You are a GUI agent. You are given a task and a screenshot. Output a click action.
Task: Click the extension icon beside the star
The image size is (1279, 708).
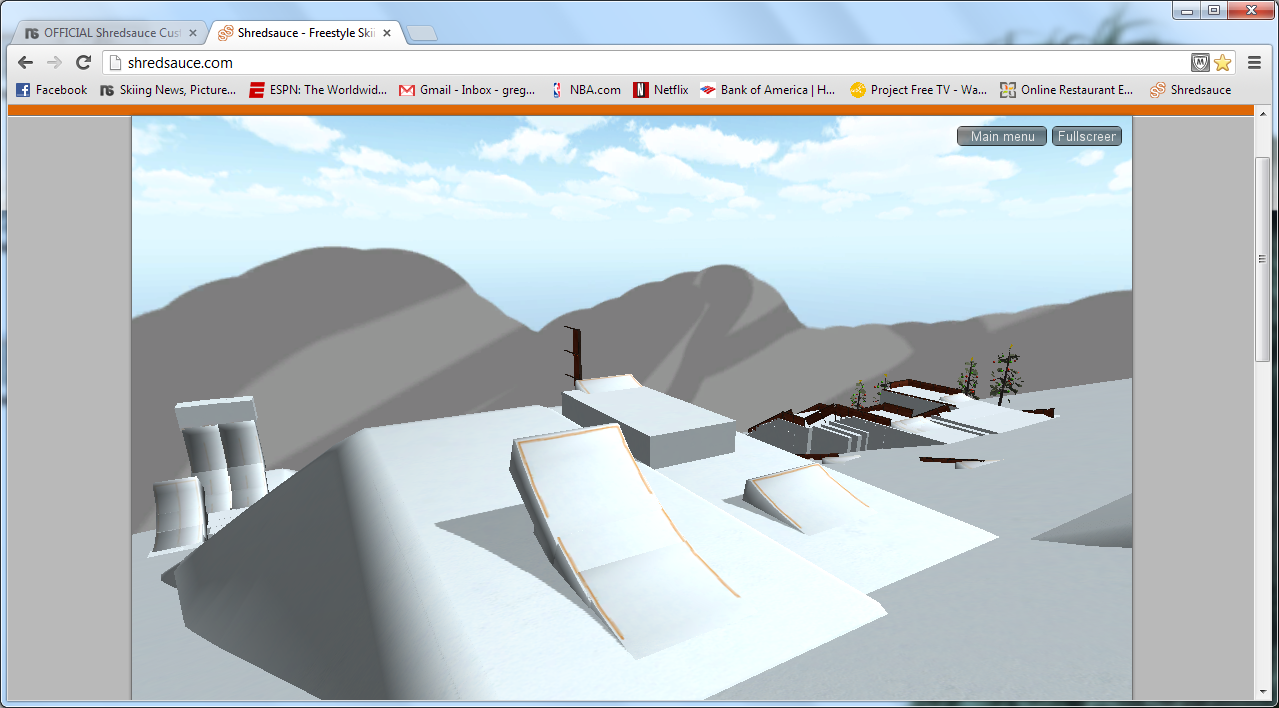[x=1200, y=63]
